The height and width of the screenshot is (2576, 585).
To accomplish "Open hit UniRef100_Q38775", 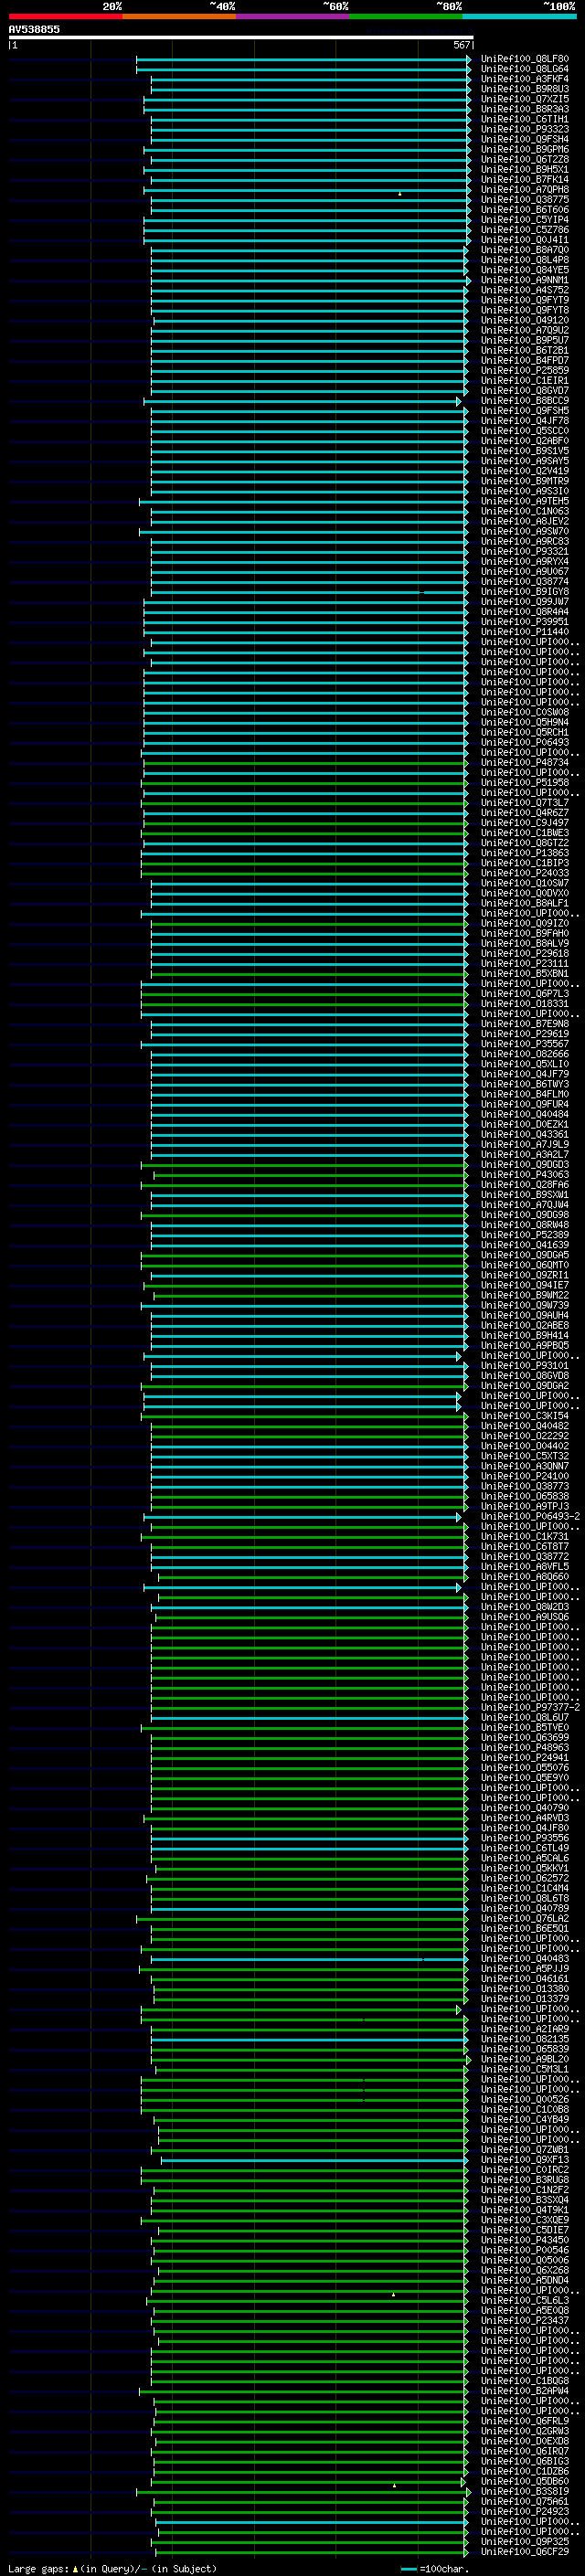I will pyautogui.click(x=525, y=200).
